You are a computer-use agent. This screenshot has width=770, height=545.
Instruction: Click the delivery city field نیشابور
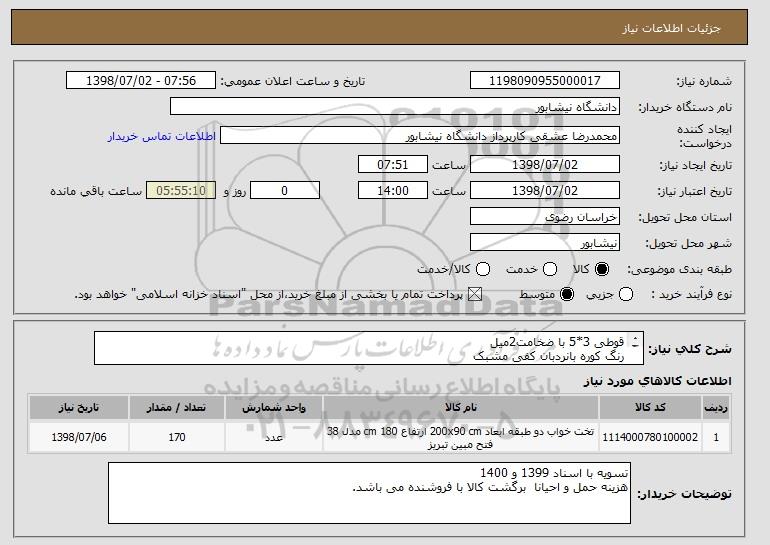[x=545, y=243]
